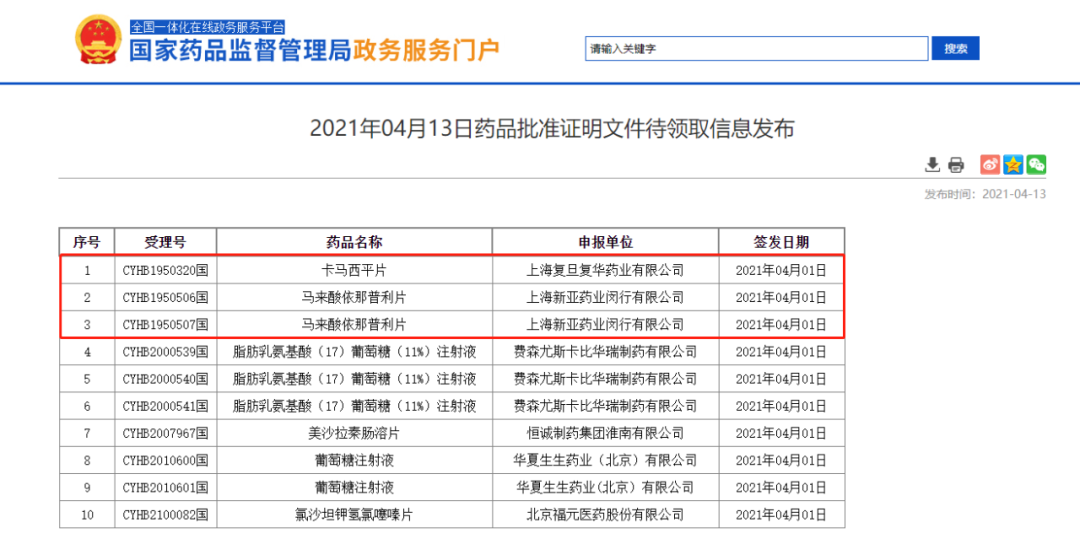Click drug name 氯沙坦钾氢氯噻嗪片

[354, 514]
